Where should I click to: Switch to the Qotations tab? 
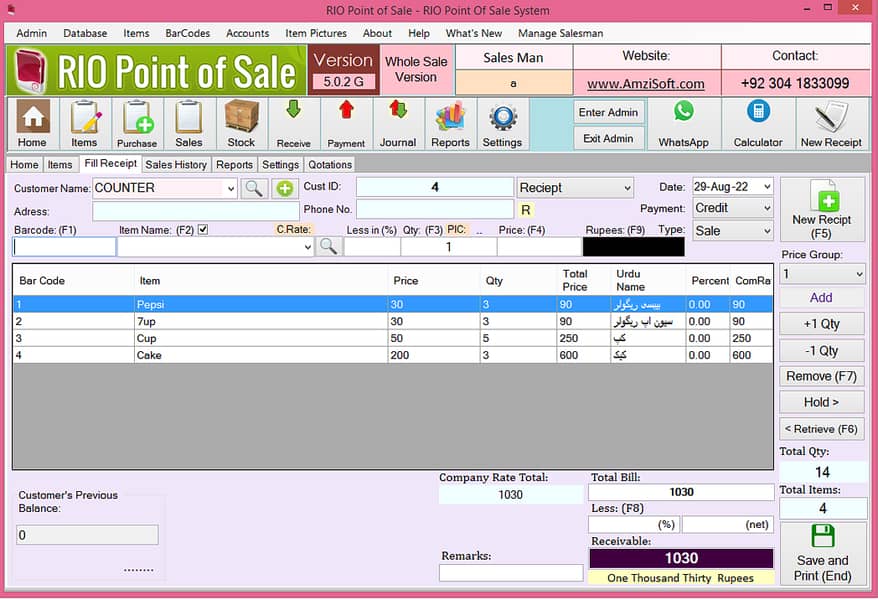pyautogui.click(x=330, y=165)
